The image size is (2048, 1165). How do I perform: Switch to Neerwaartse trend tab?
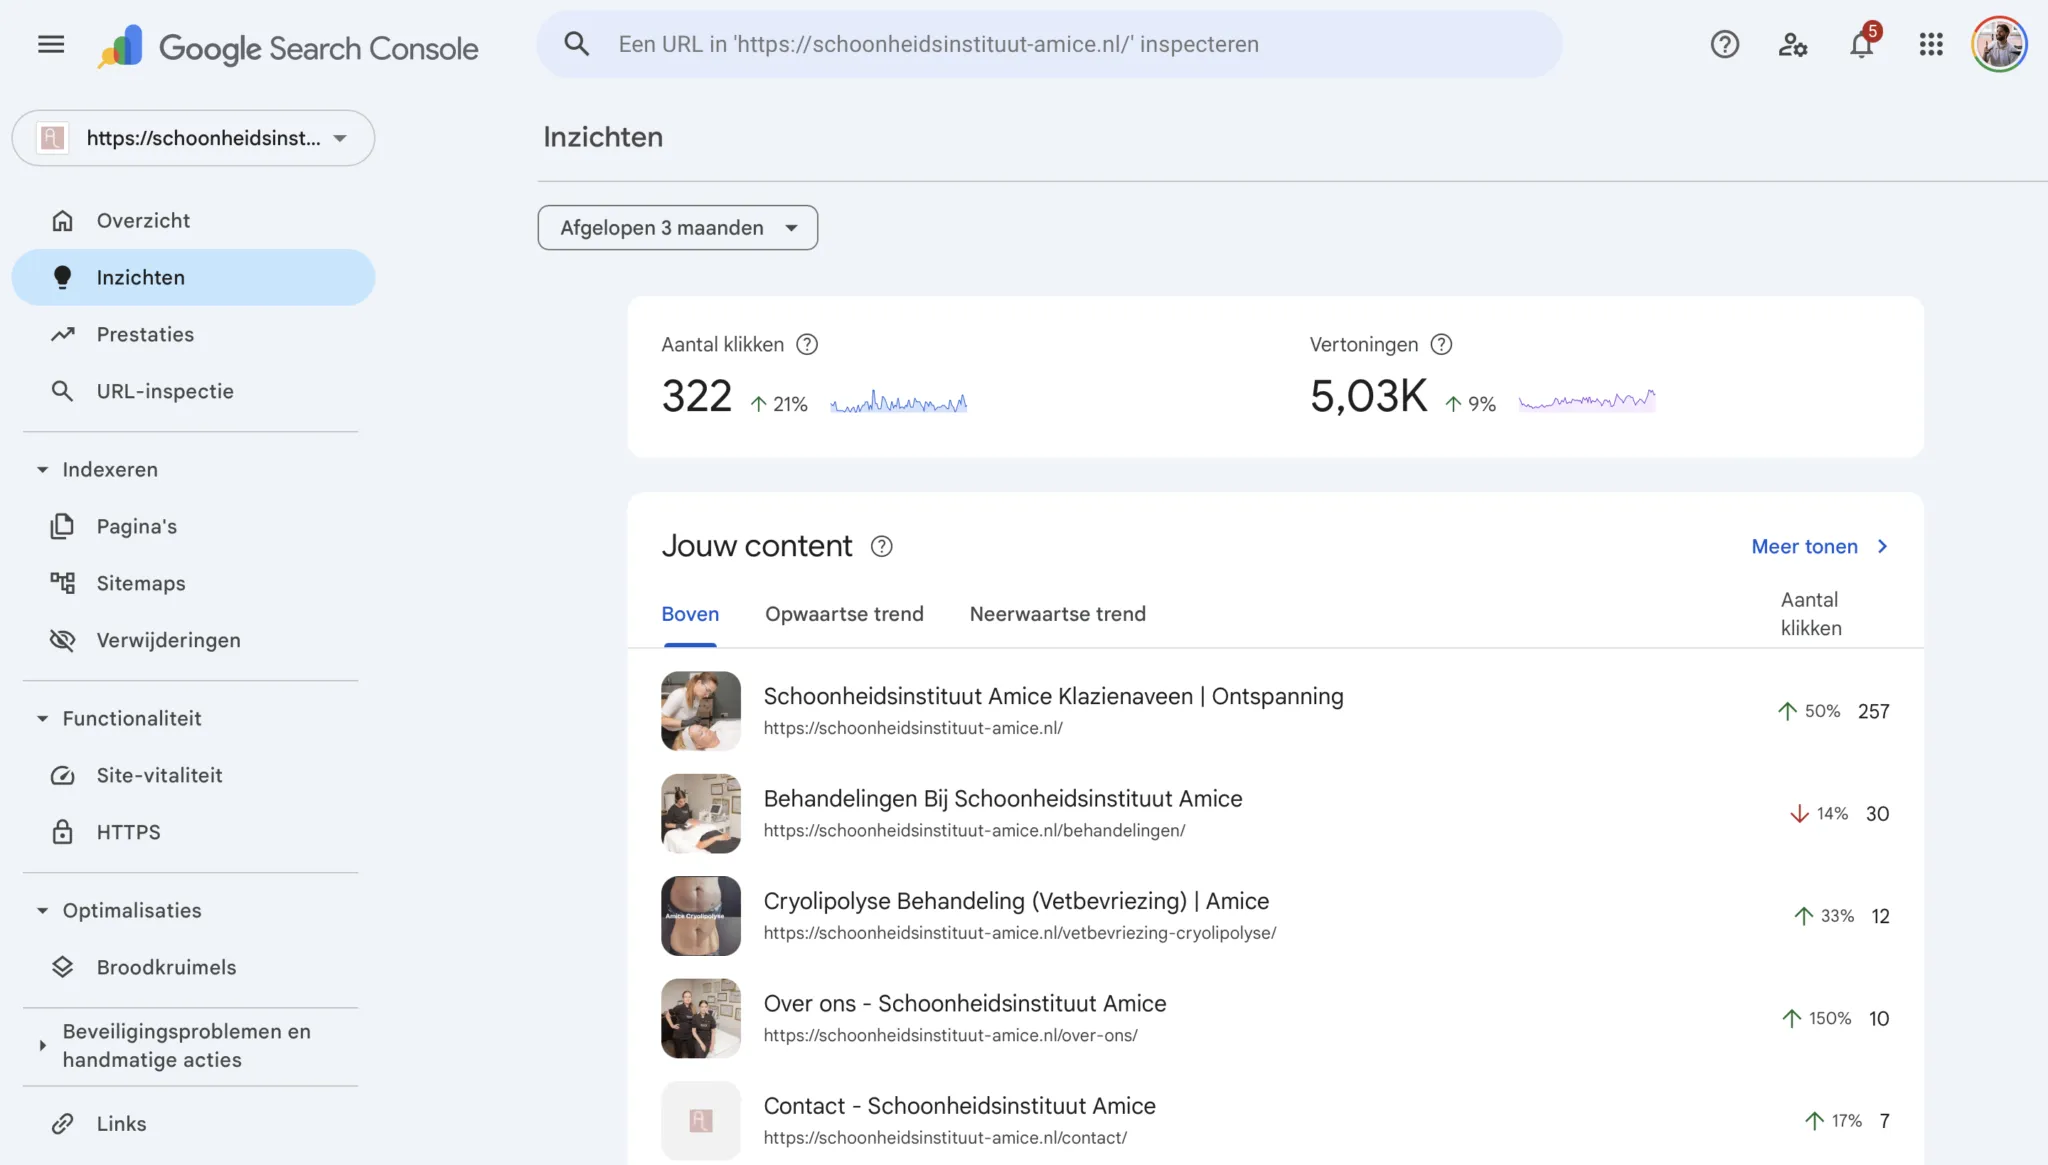[1057, 614]
